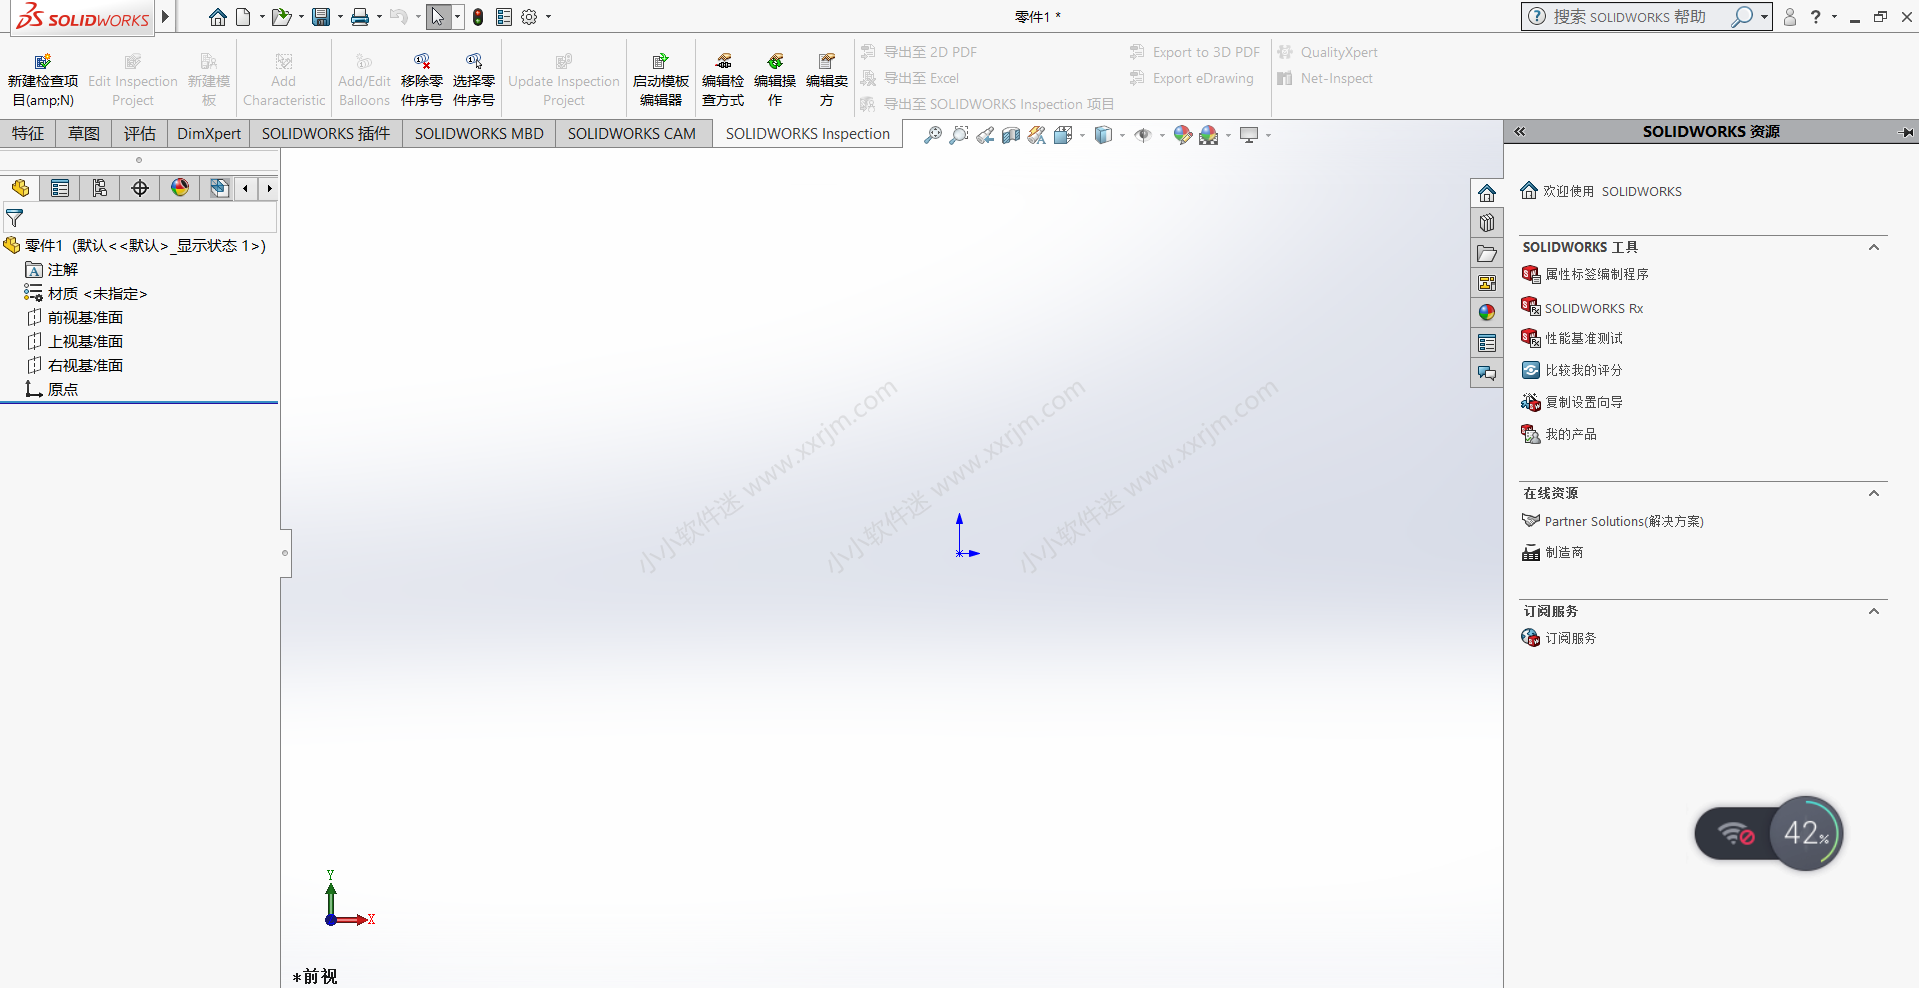The image size is (1919, 988).
Task: Open Display Style dropdown arrow
Action: (x=1122, y=135)
